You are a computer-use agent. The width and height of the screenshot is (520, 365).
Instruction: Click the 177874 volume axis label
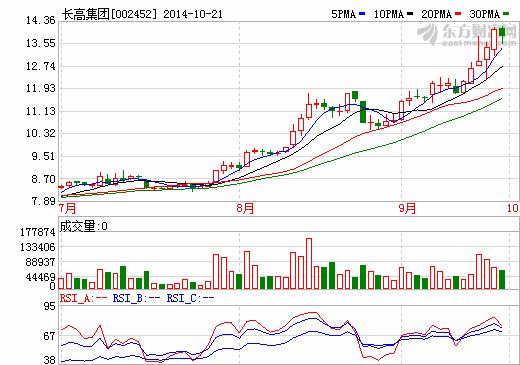(38, 232)
